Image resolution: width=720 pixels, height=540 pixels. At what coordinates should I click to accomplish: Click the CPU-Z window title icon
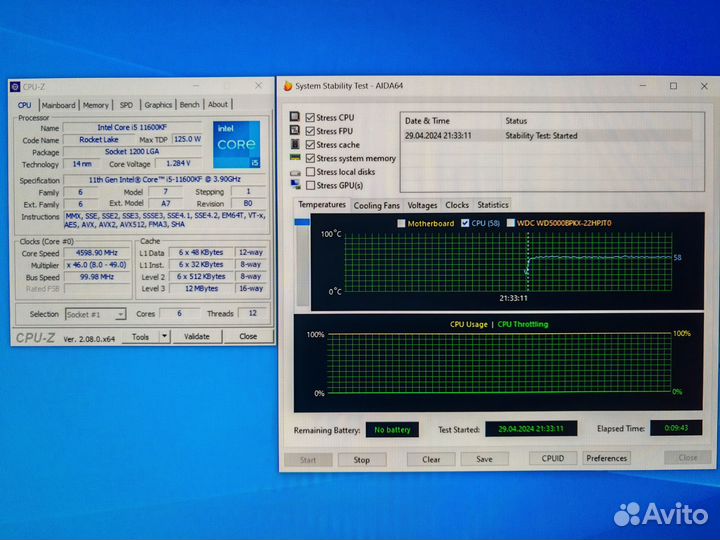point(15,86)
